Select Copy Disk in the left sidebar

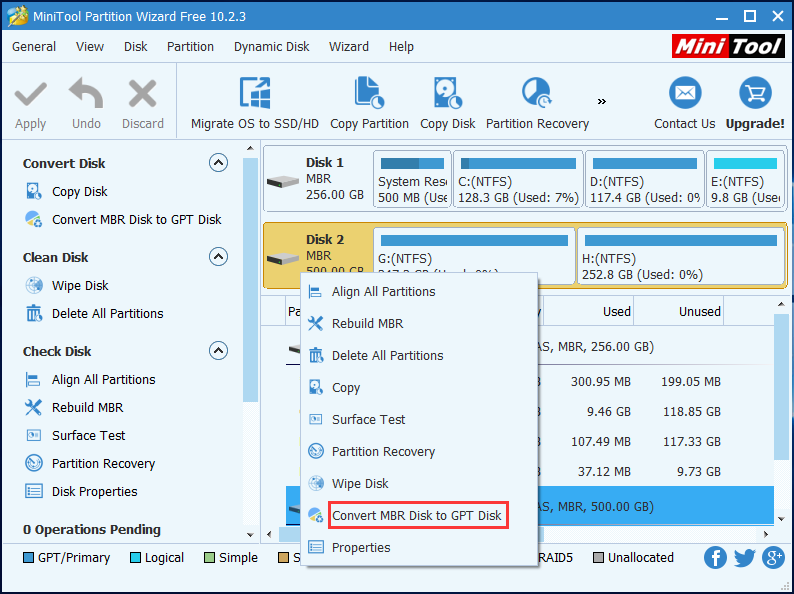80,191
